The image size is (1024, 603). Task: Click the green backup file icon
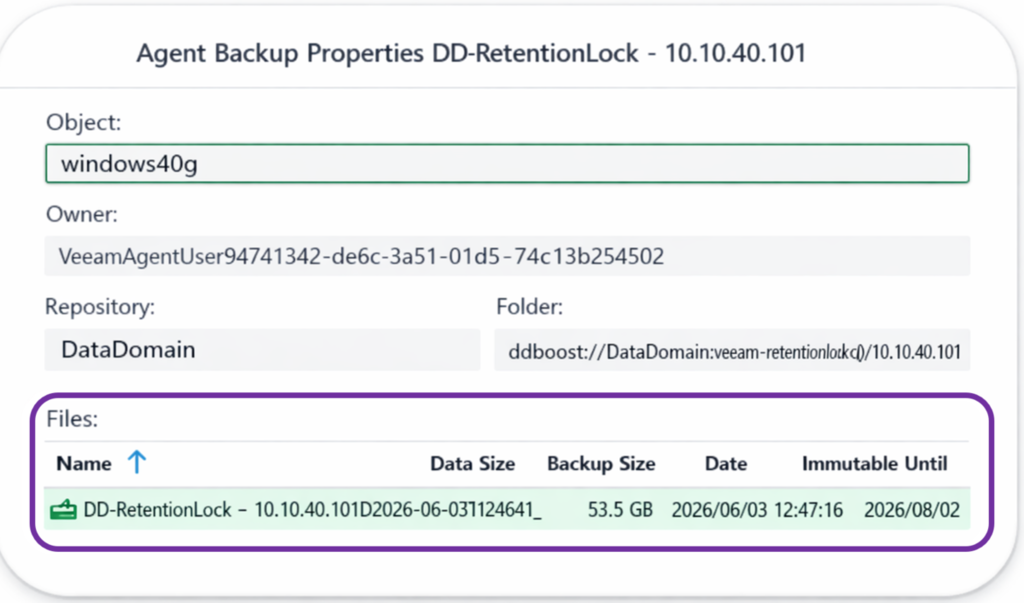coord(63,510)
